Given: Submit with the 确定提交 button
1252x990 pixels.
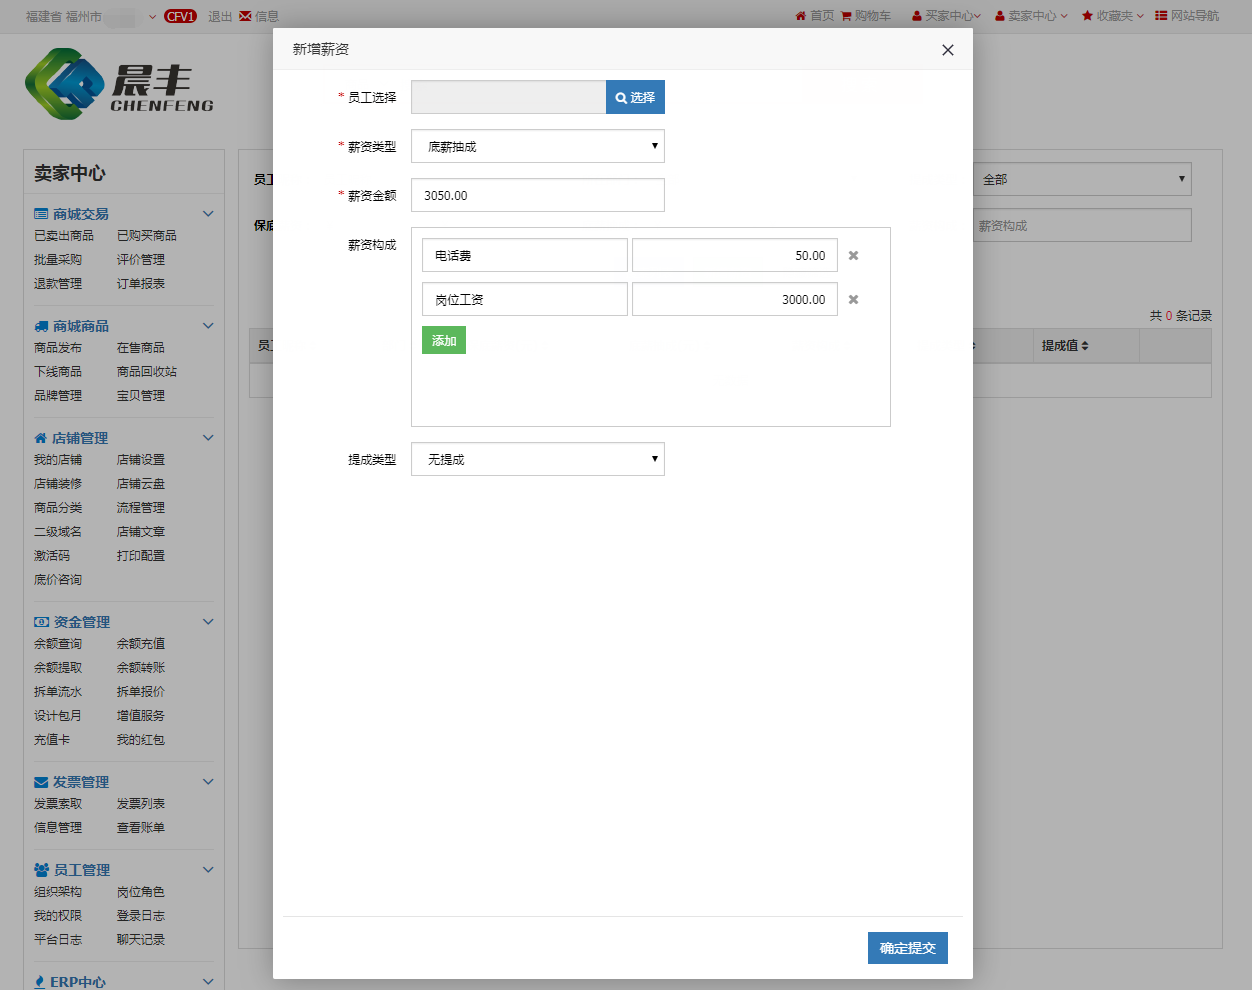Looking at the screenshot, I should (907, 948).
